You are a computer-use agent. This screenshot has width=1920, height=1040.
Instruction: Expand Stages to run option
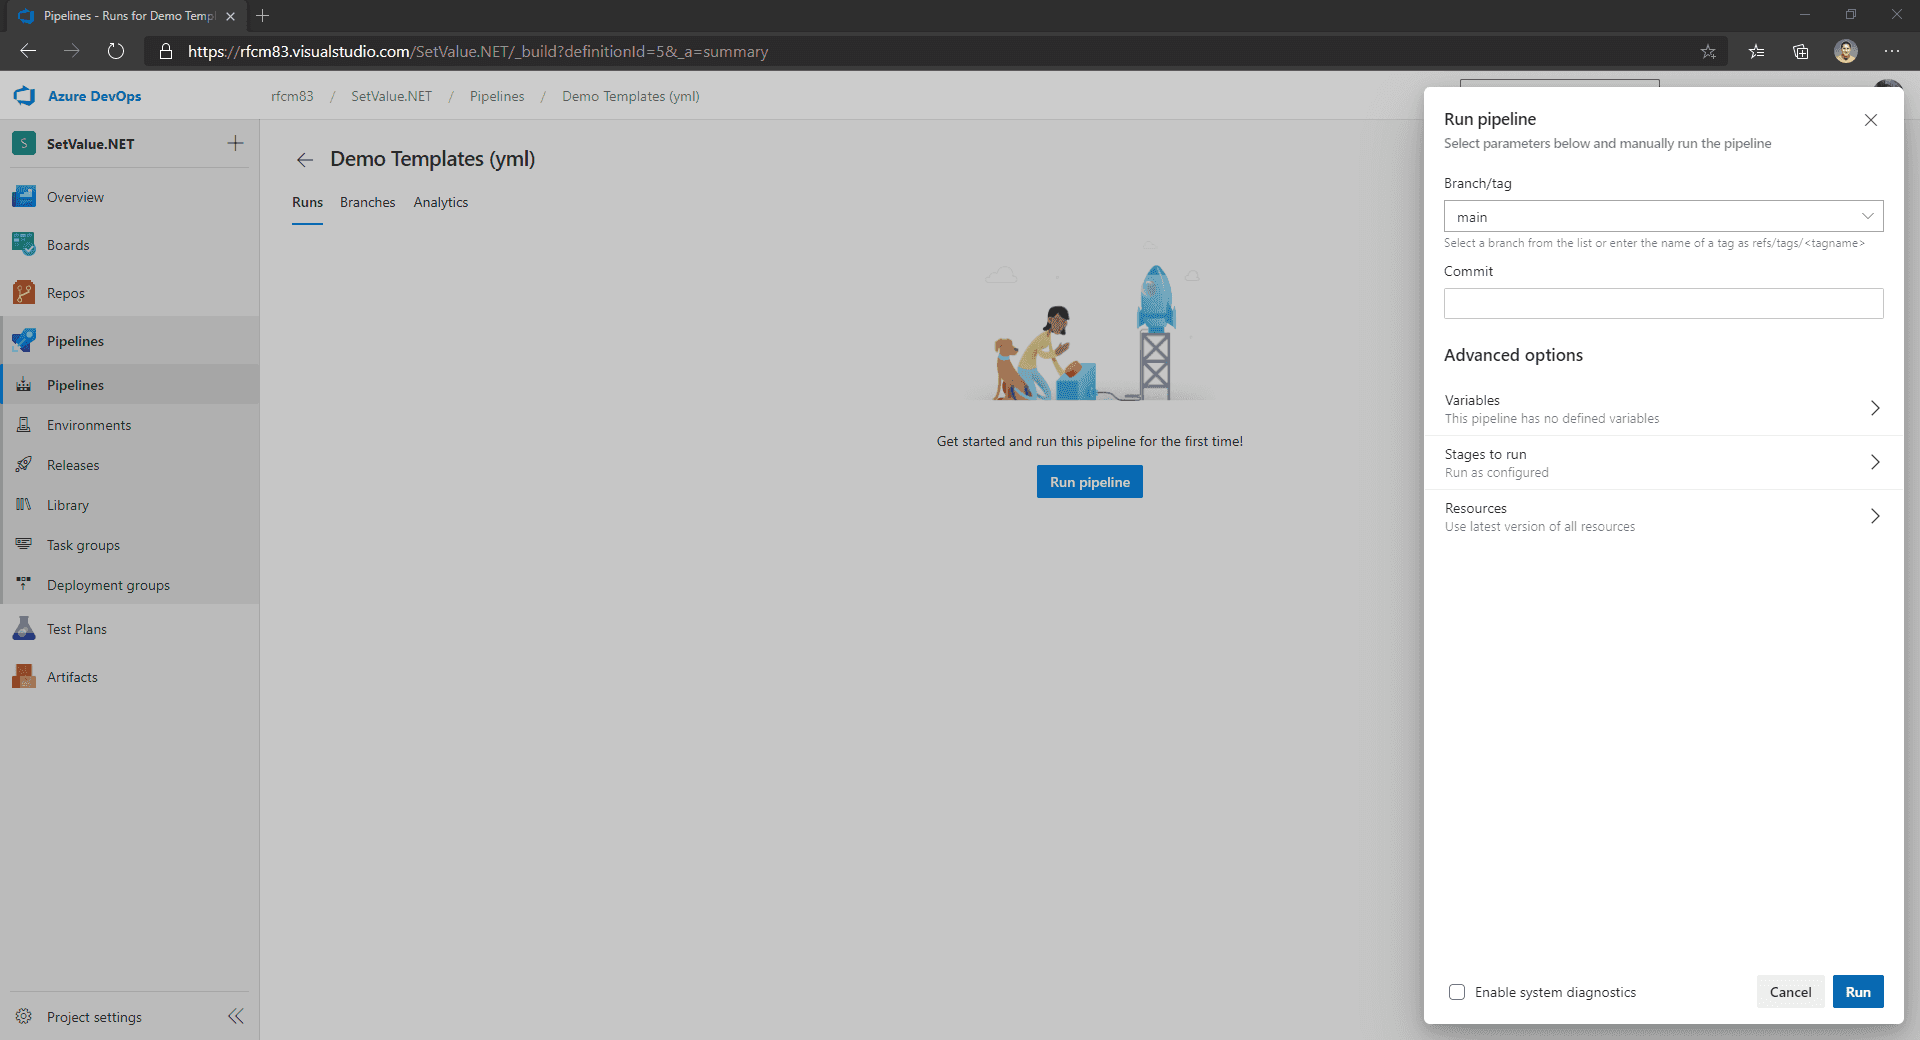pos(1664,463)
